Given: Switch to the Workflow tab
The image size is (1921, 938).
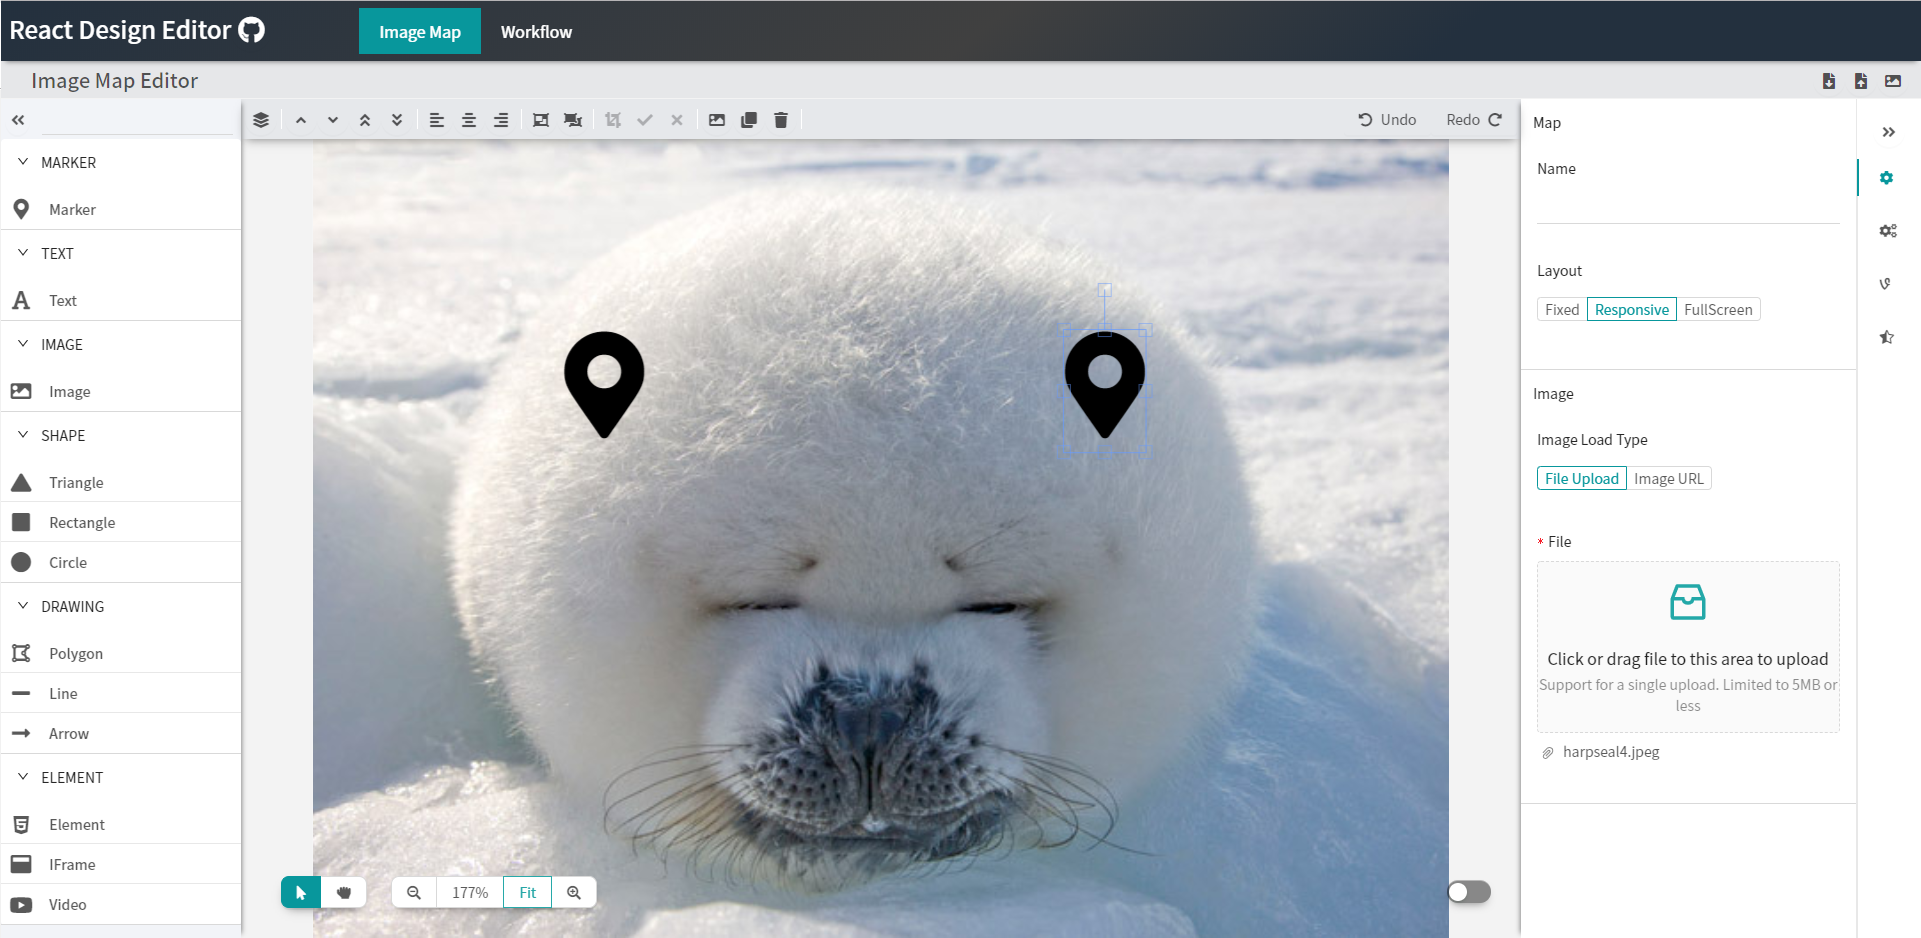Looking at the screenshot, I should coord(536,32).
